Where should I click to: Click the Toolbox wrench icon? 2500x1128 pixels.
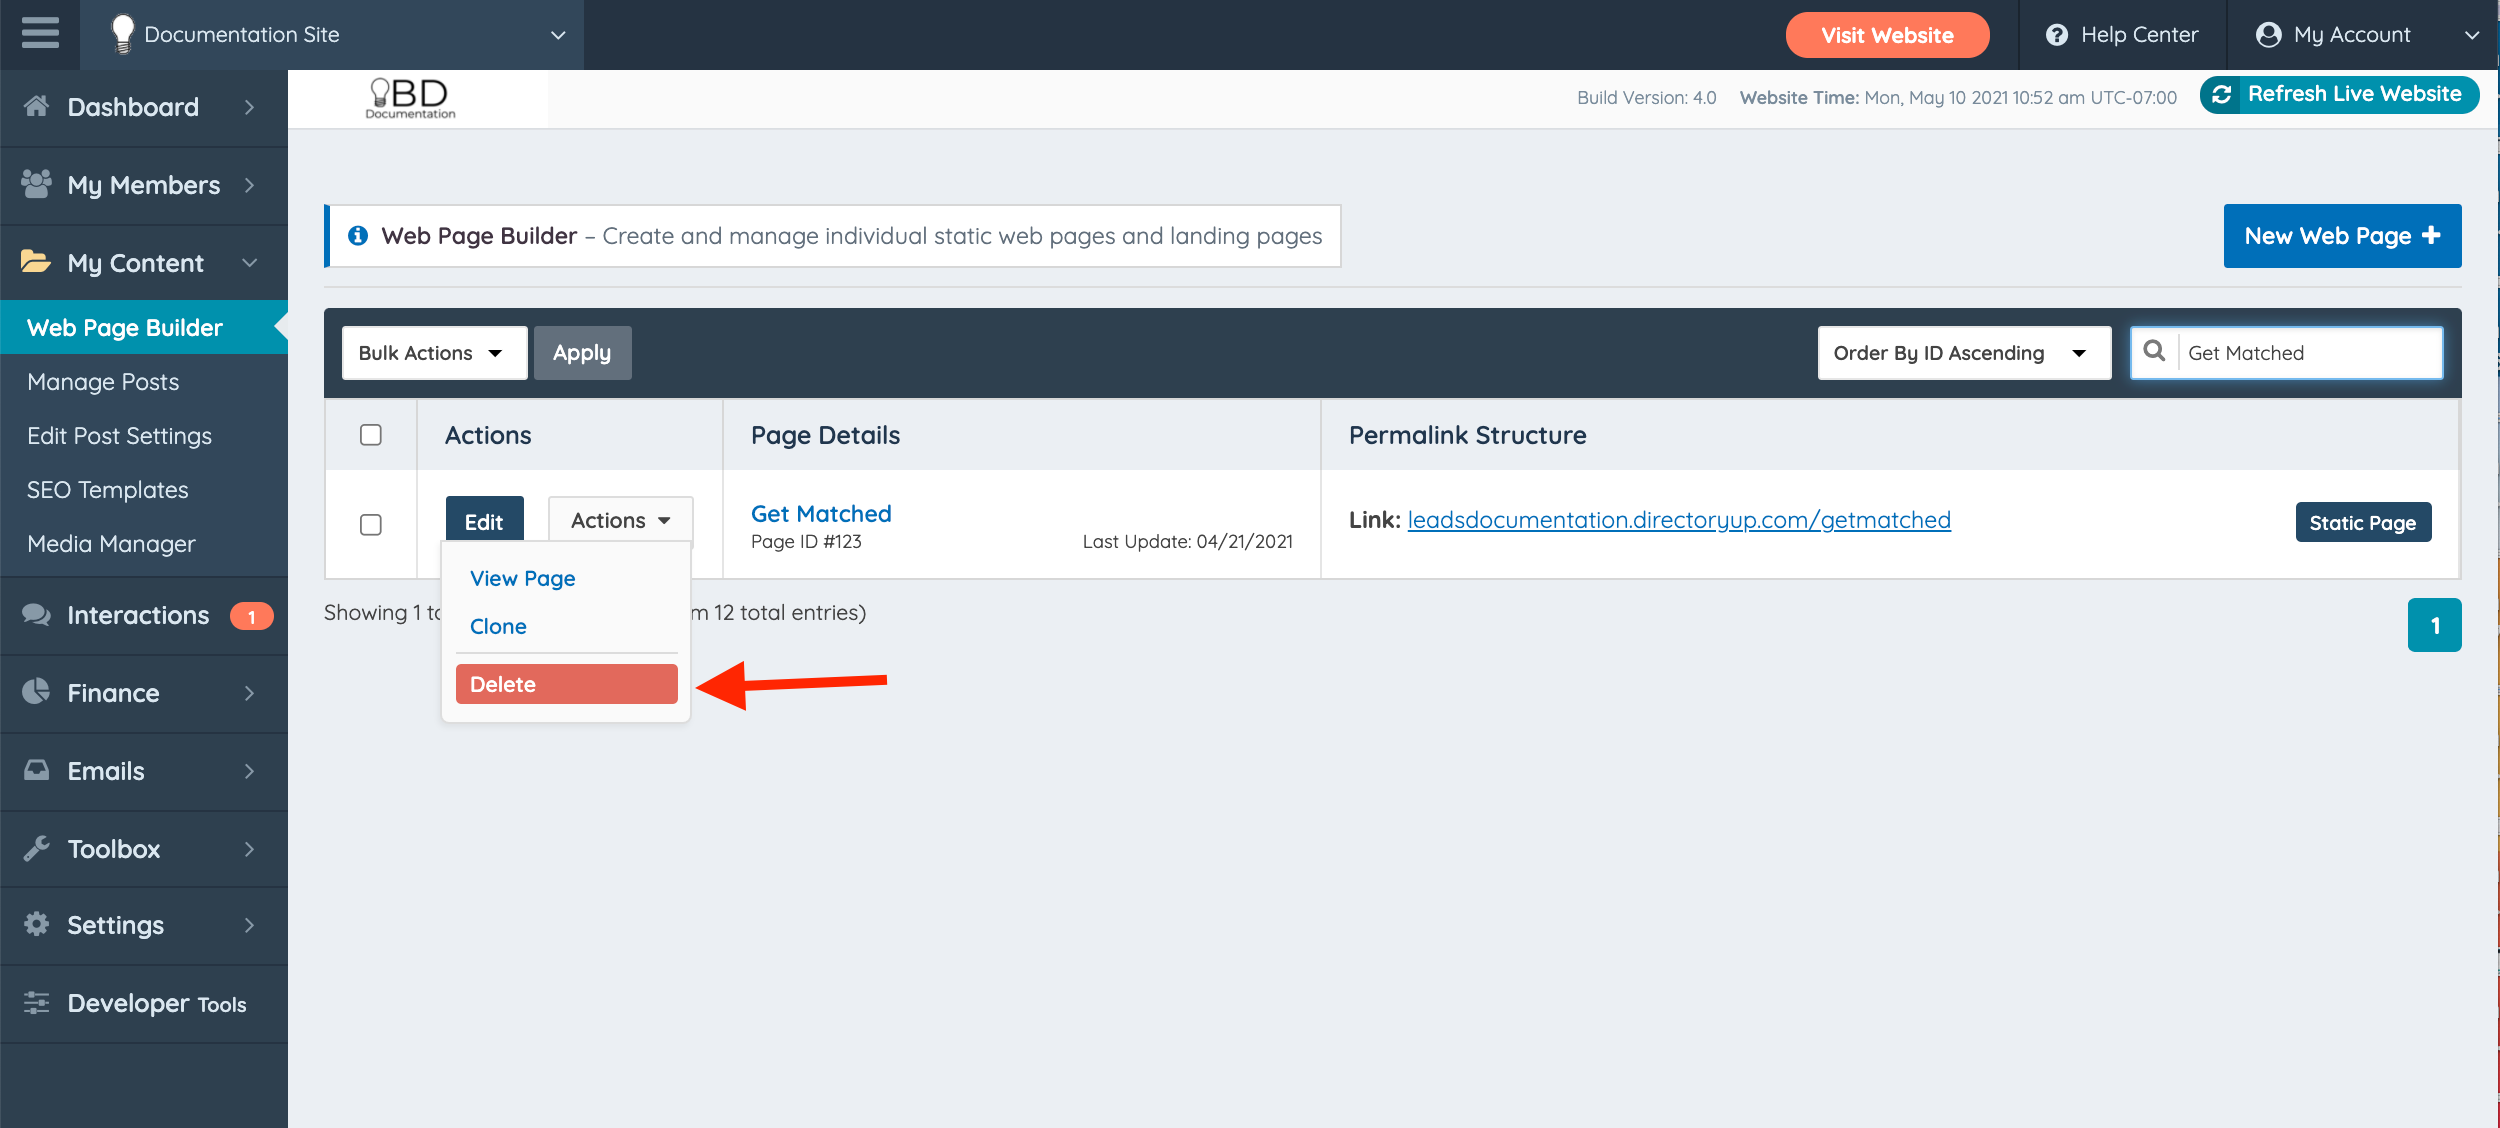point(37,848)
